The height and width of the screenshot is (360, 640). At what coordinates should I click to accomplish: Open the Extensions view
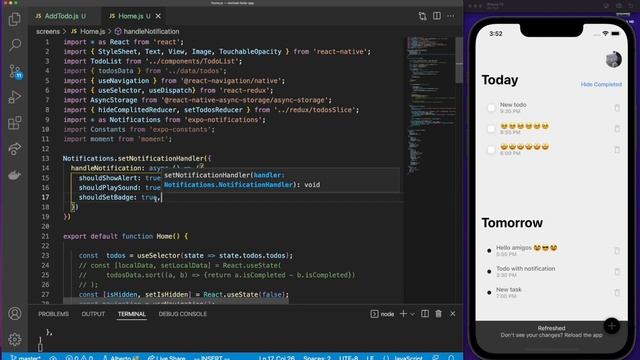(x=15, y=123)
